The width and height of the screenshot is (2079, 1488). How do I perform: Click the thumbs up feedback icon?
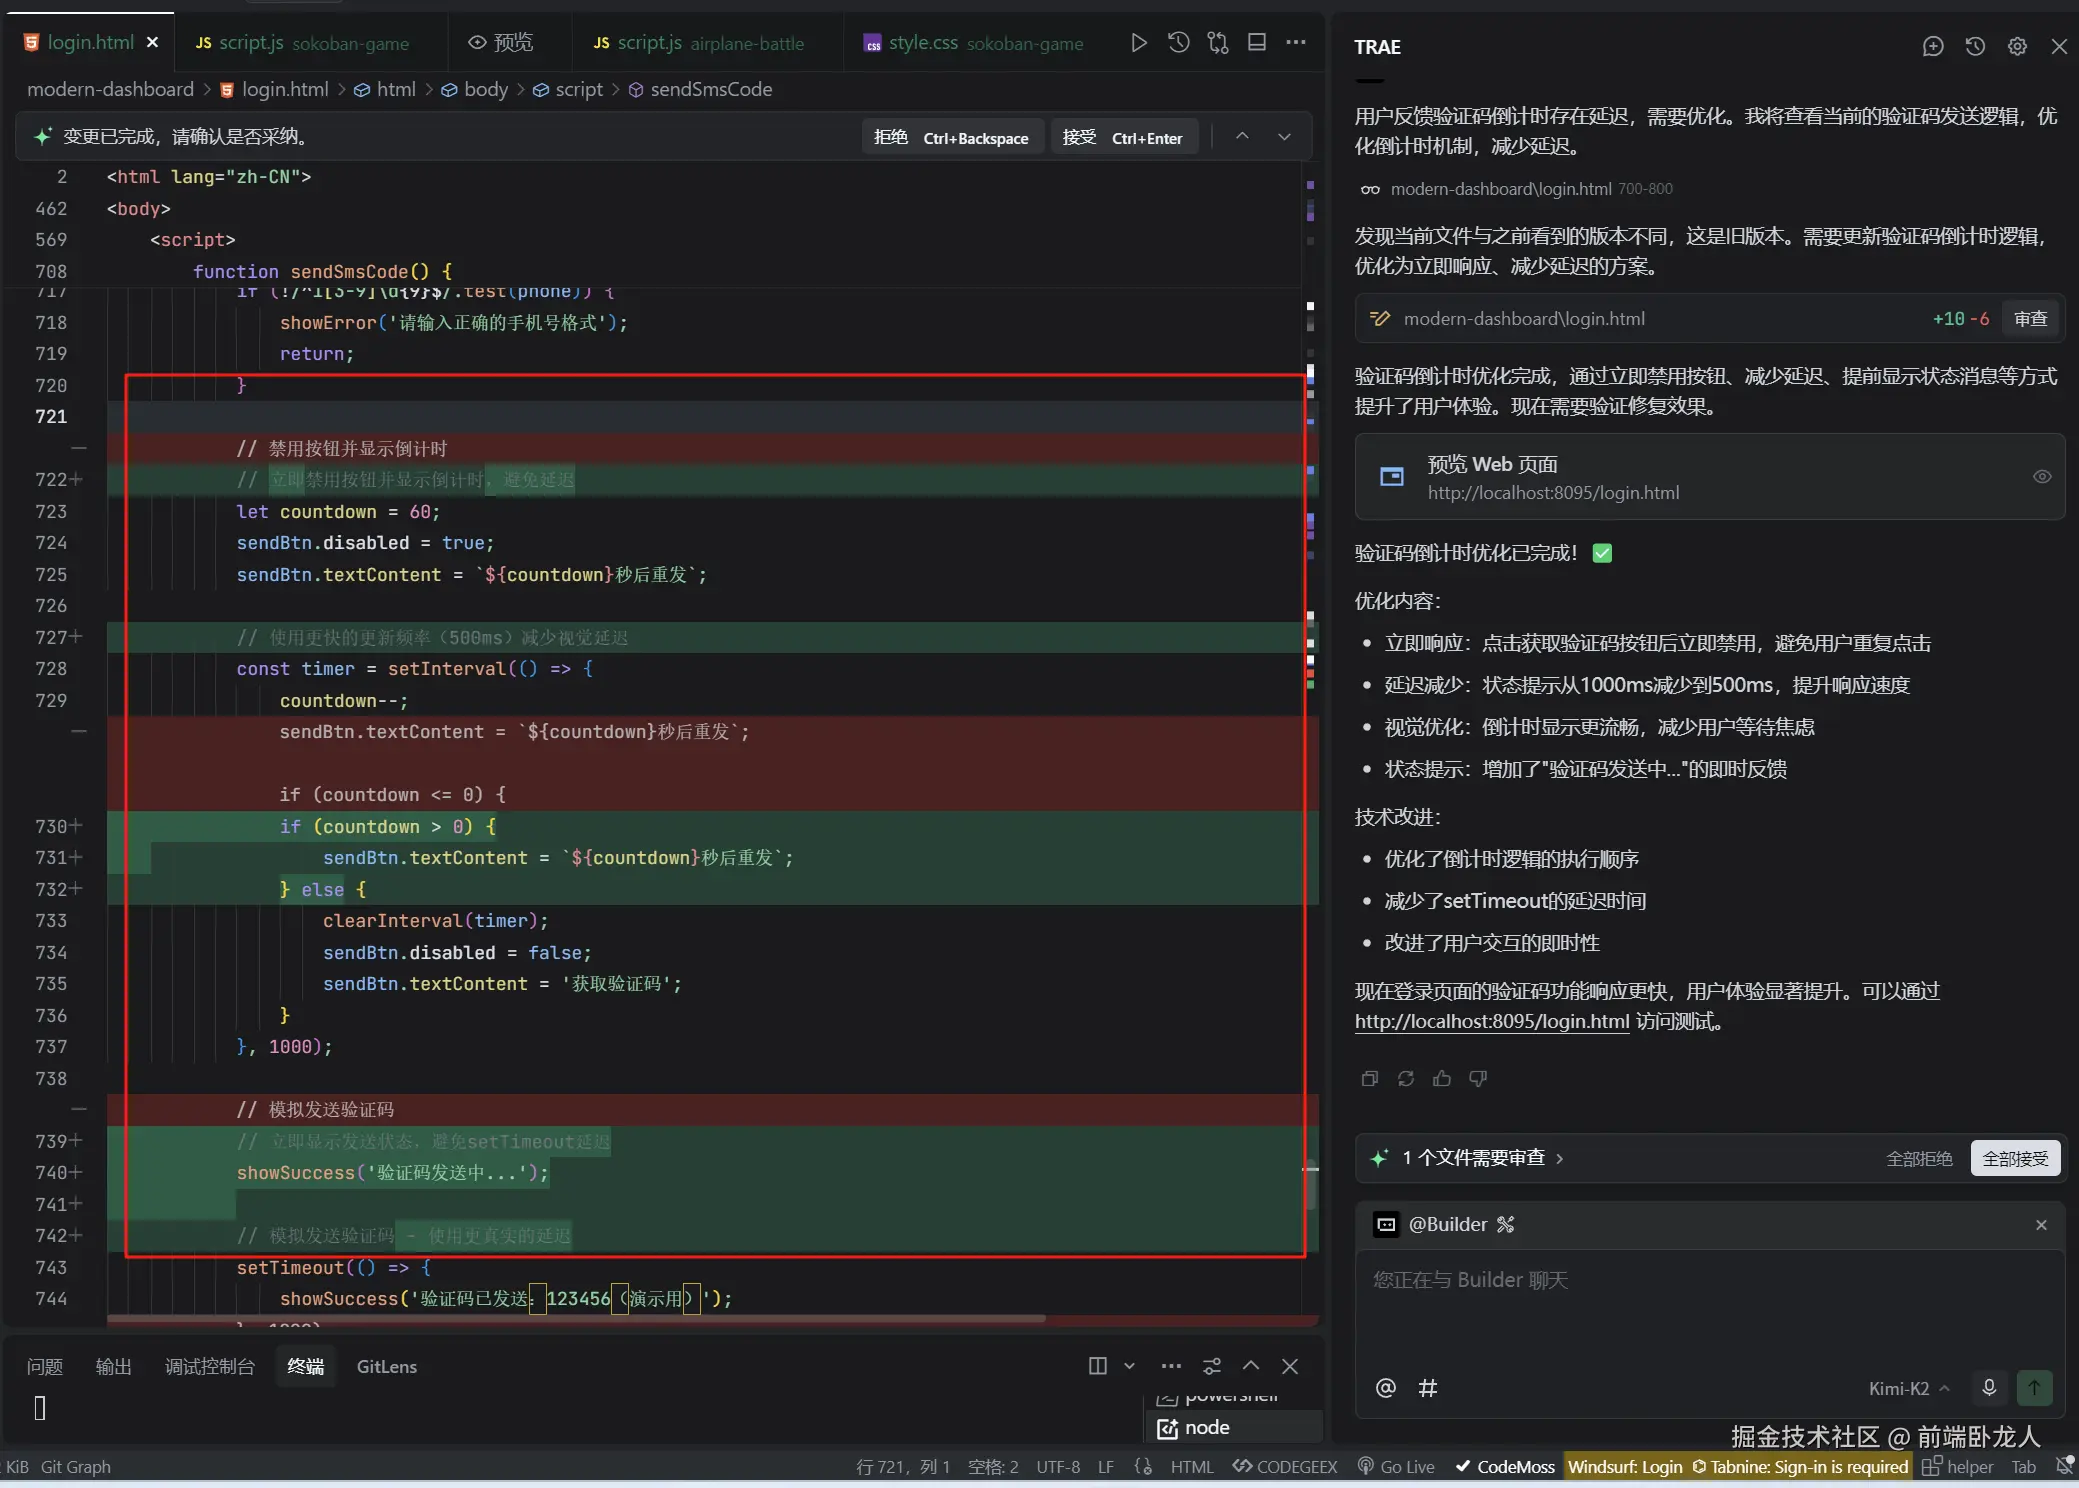(1441, 1078)
